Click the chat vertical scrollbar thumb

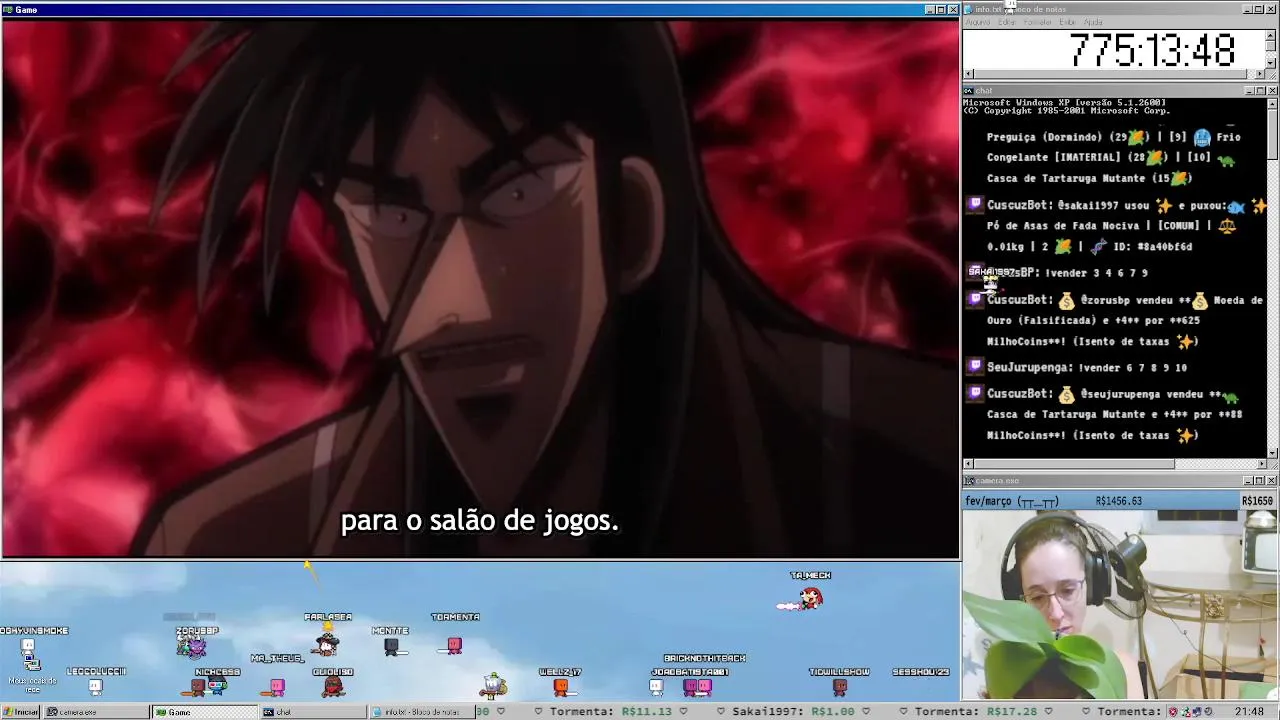point(1272,133)
